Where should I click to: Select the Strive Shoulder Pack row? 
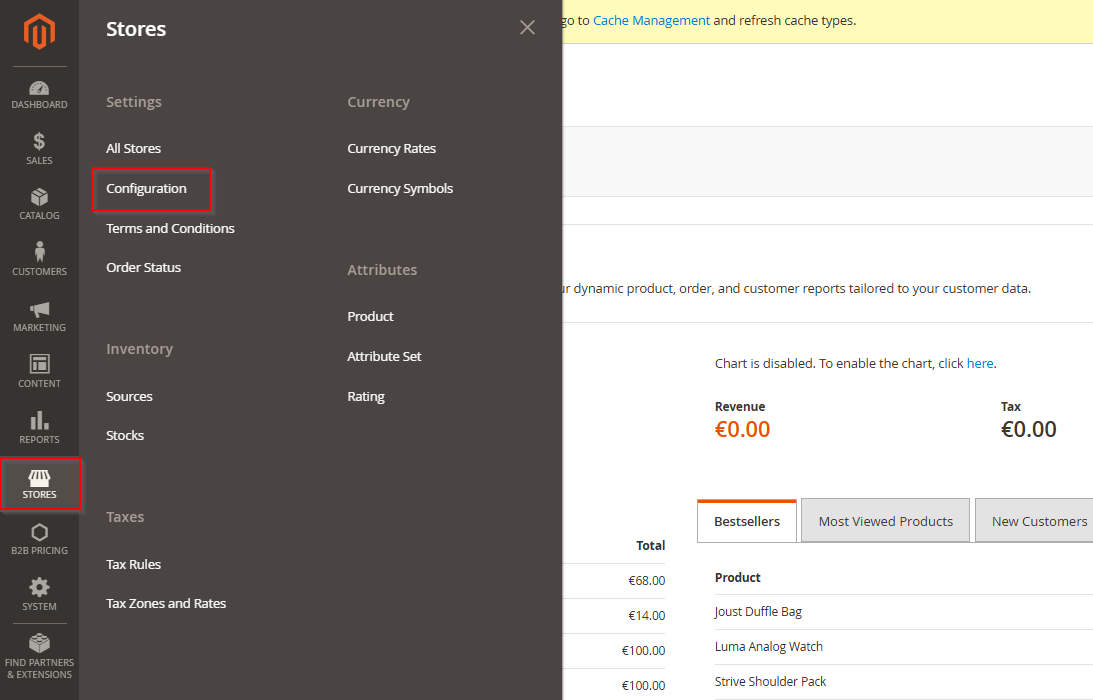tap(903, 681)
